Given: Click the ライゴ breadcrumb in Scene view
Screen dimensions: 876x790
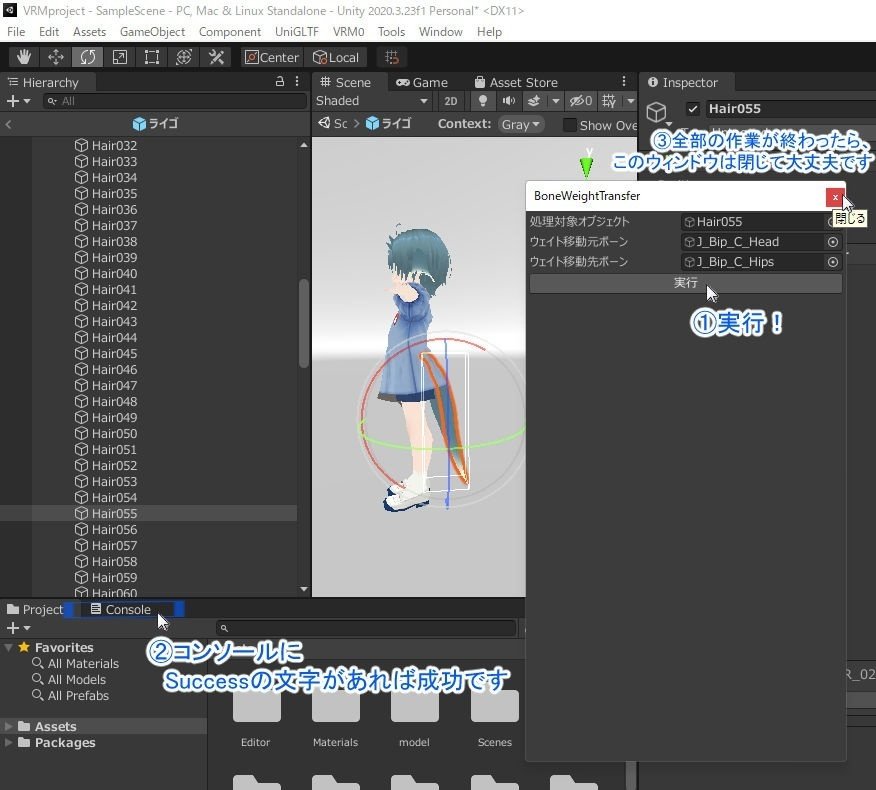Looking at the screenshot, I should point(388,123).
